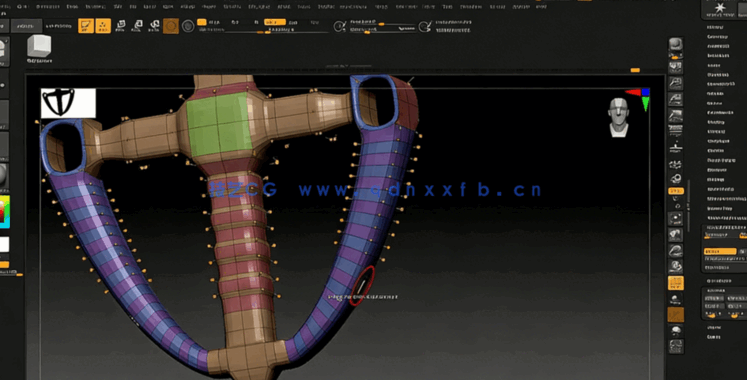Expand the ArrayMesh subpalette
Viewport: 747px width, 380px height.
click(x=718, y=47)
